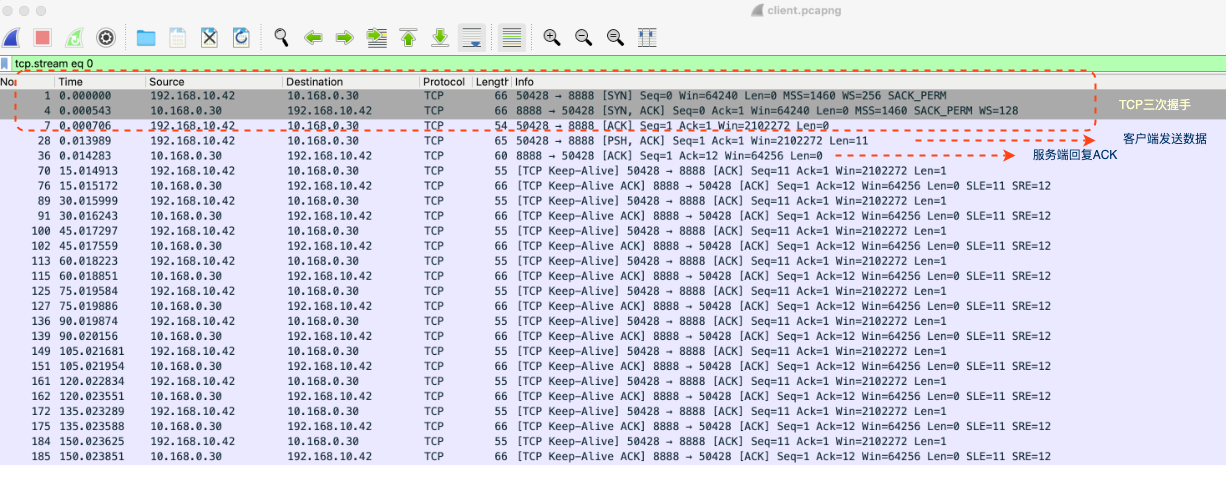The width and height of the screenshot is (1227, 480).
Task: Toggle auto-scroll during live capture
Action: 472,38
